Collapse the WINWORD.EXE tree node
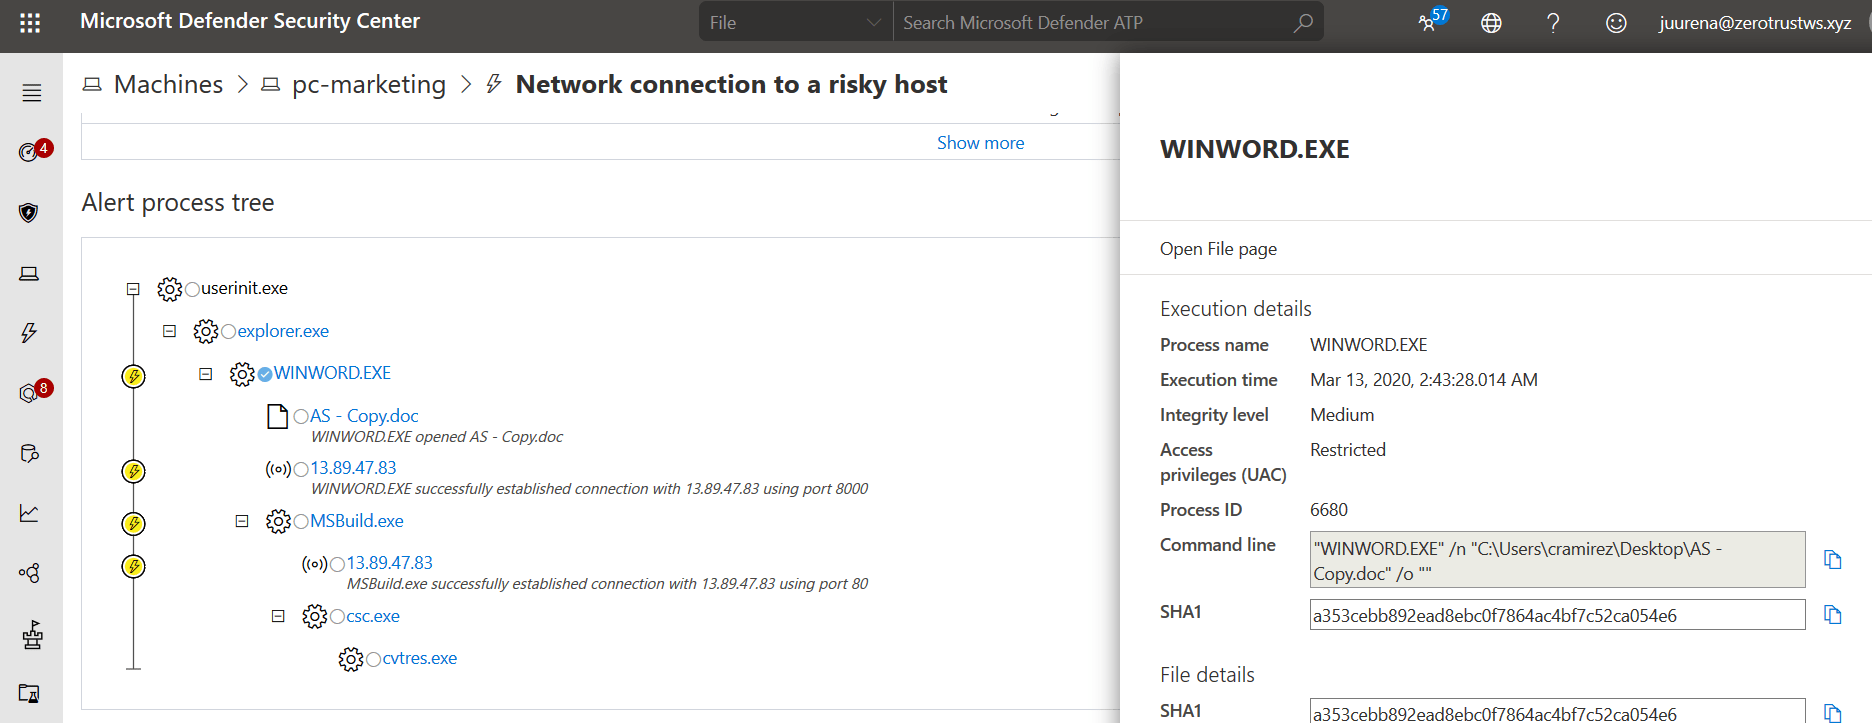1872x723 pixels. point(206,374)
